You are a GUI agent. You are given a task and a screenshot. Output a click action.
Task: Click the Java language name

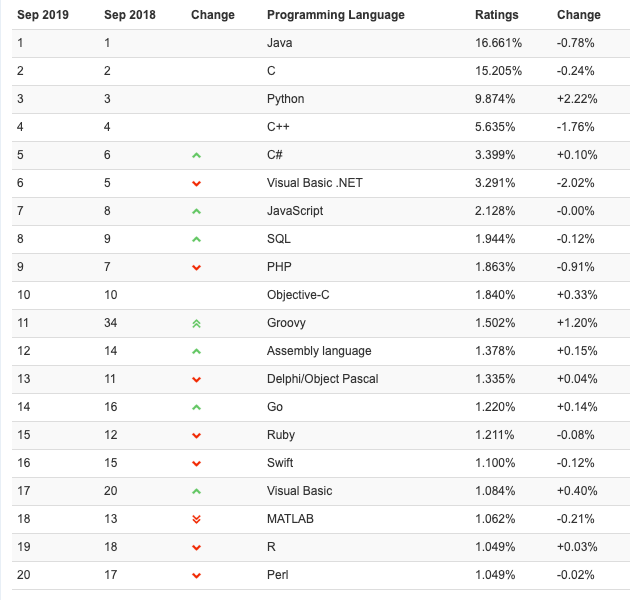(279, 43)
